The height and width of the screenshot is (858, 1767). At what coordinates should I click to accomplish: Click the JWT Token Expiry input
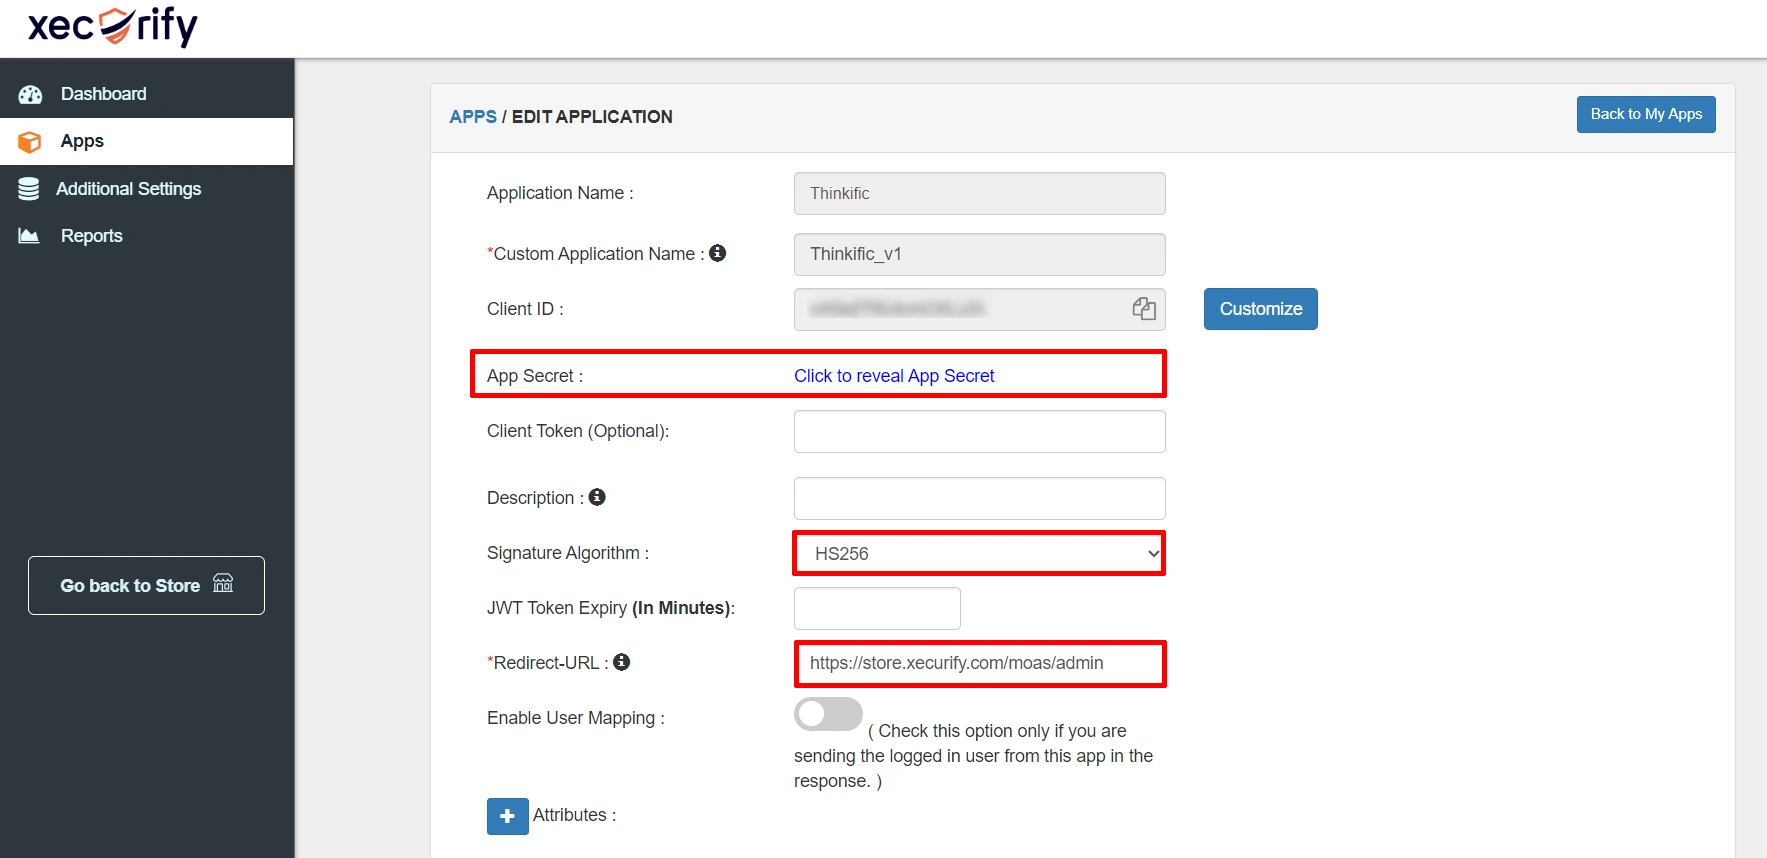[x=877, y=608]
